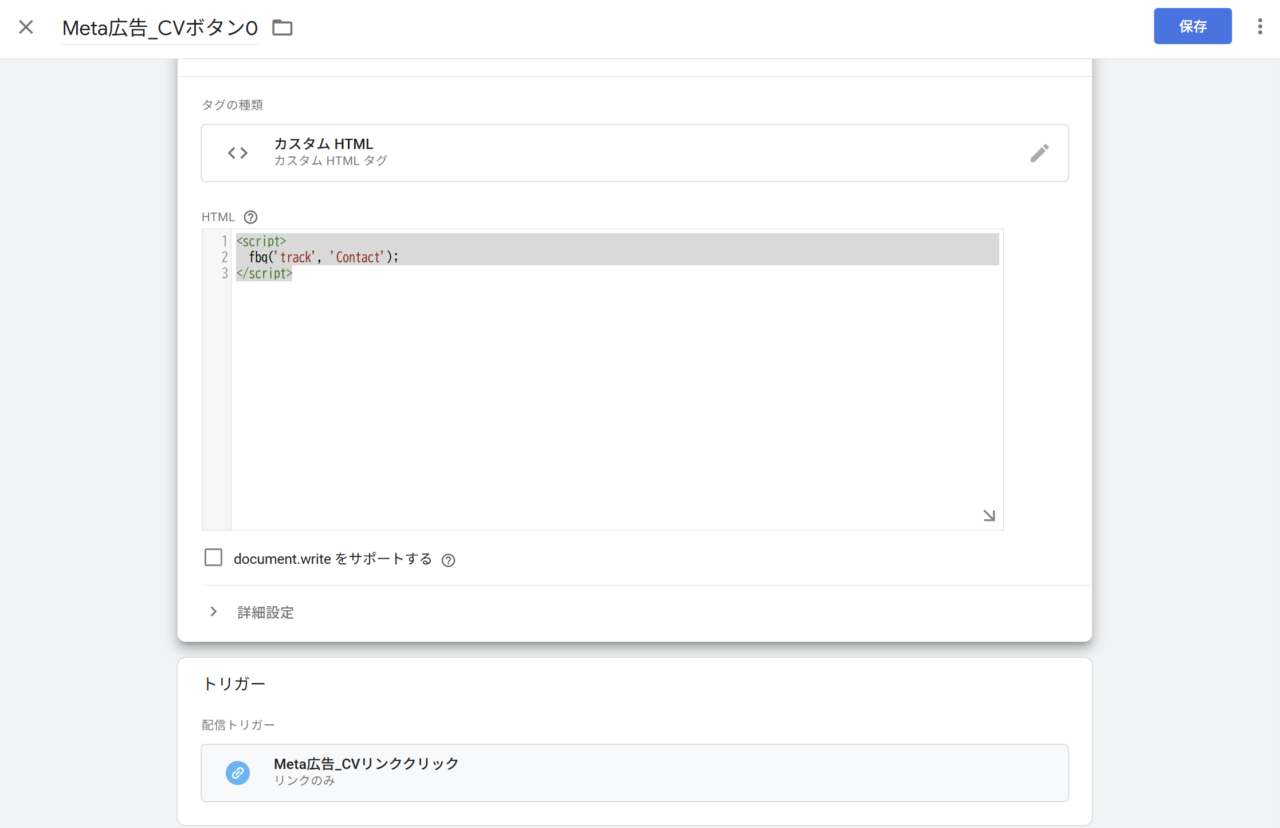
Task: Enable the document.write をサポートする checkbox
Action: (213, 557)
